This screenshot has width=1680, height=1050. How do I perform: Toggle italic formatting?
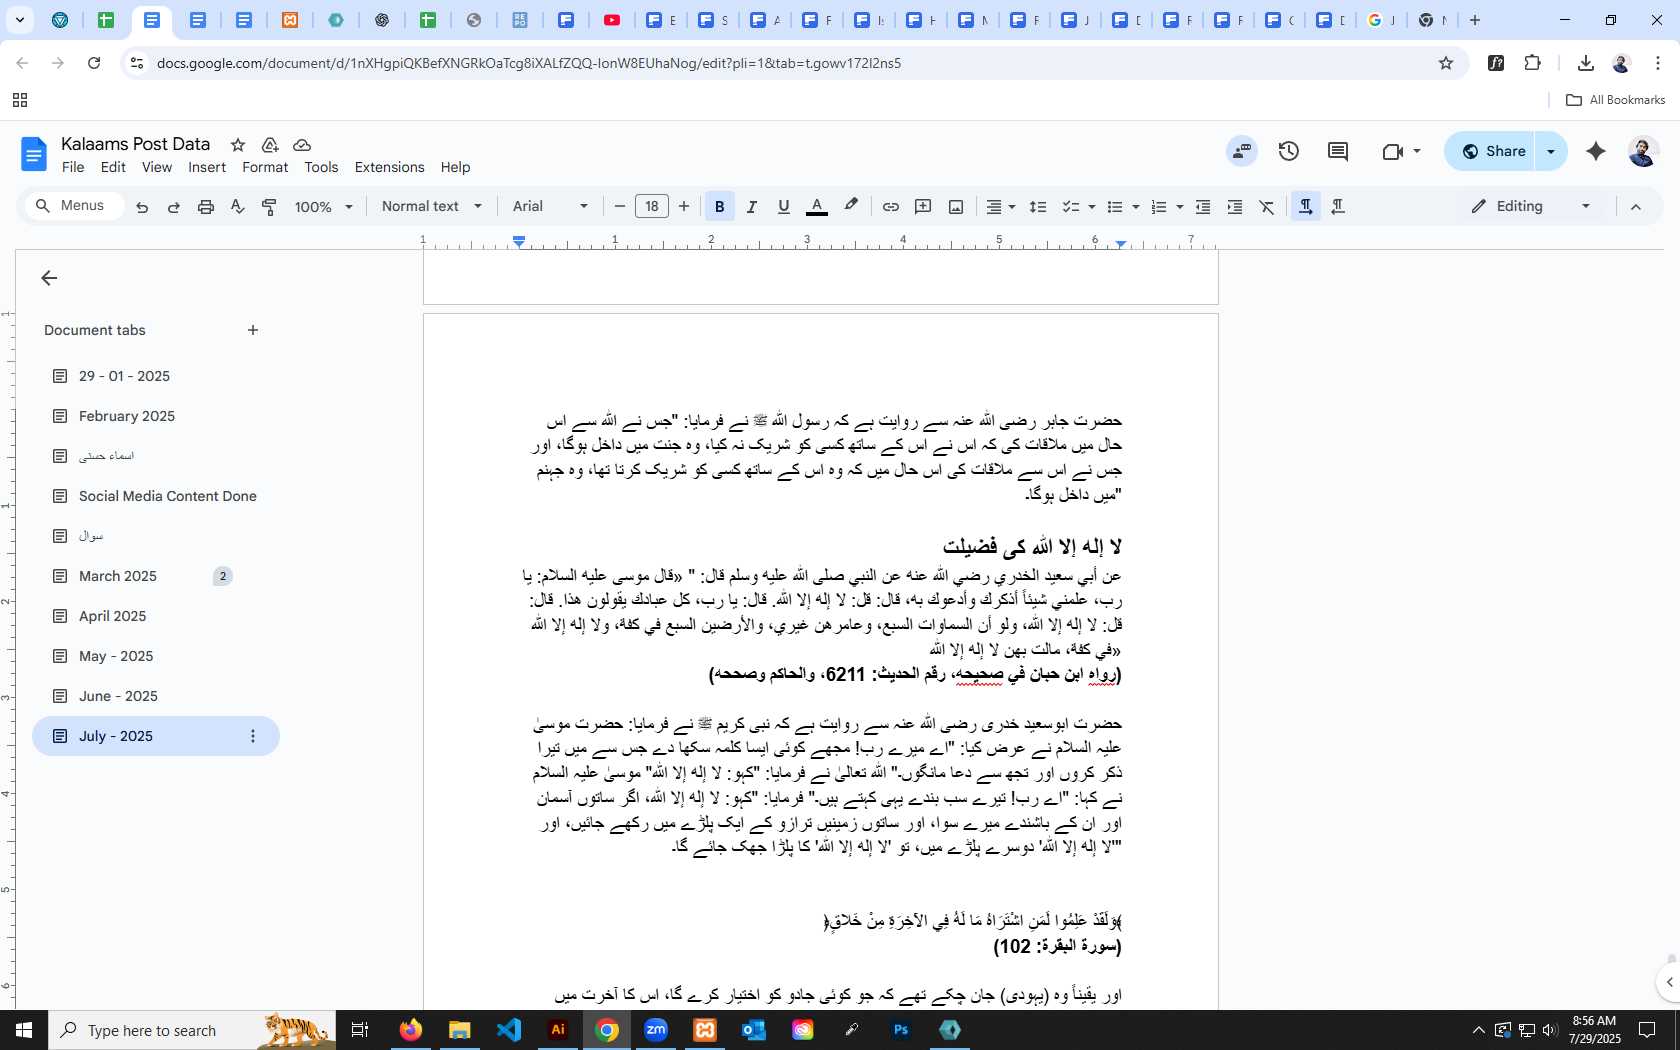tap(752, 207)
